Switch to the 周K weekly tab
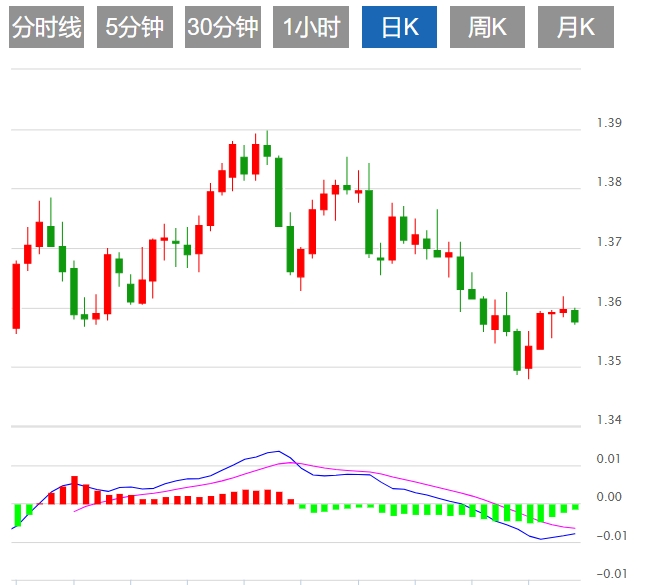 click(487, 27)
